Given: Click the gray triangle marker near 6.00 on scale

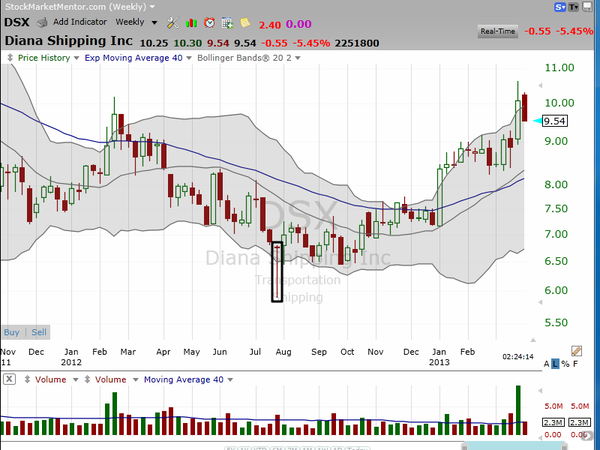Looking at the screenshot, I should point(540,302).
